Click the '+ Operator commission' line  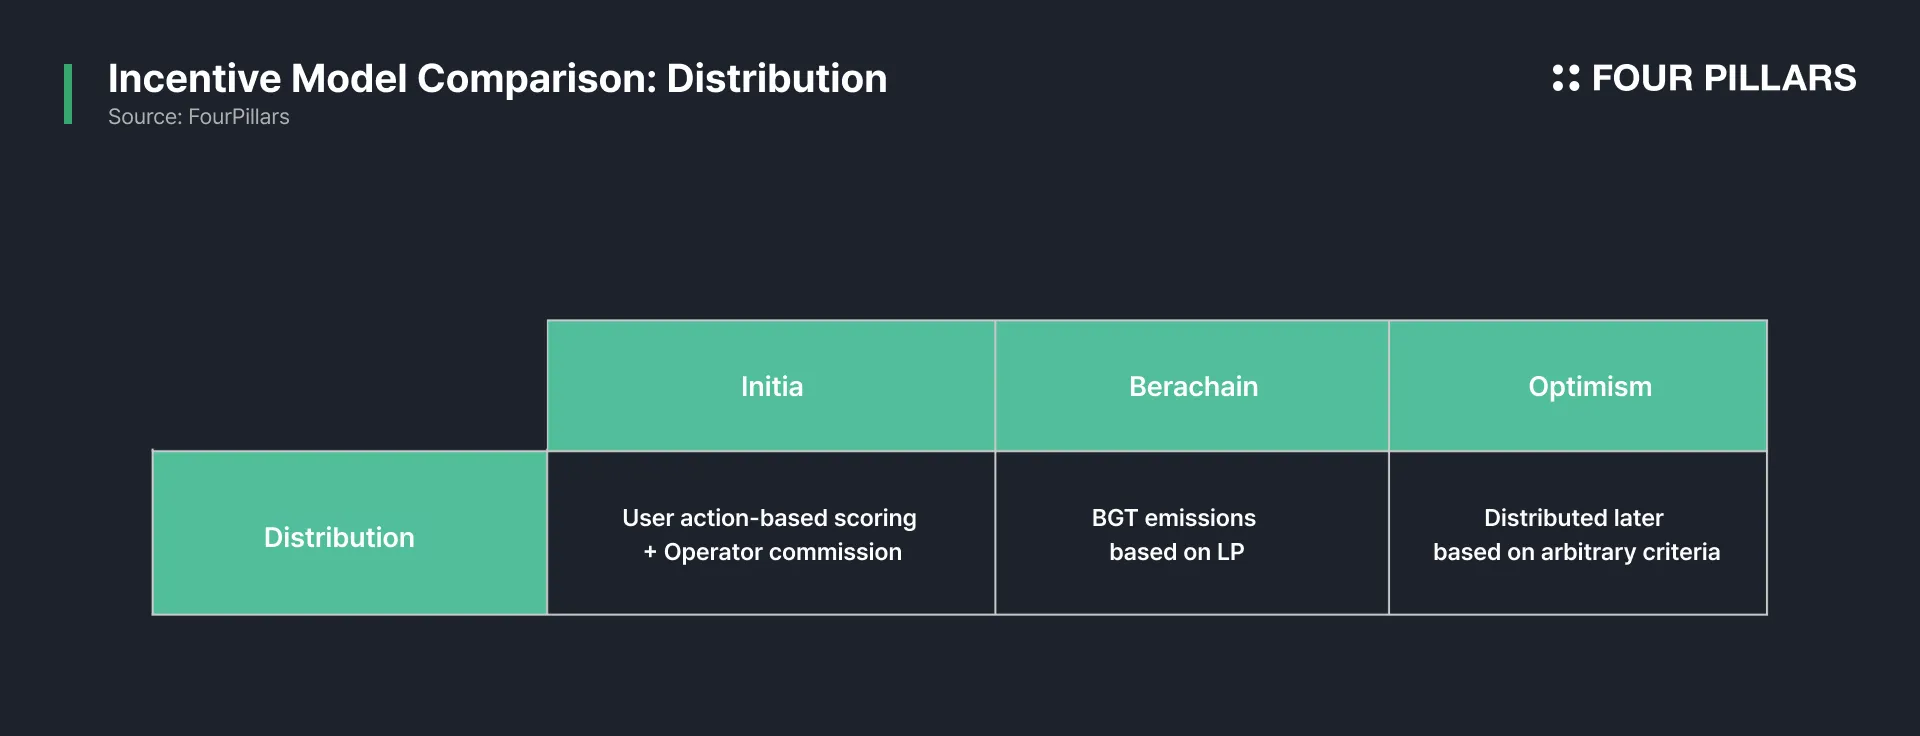pyautogui.click(x=772, y=552)
